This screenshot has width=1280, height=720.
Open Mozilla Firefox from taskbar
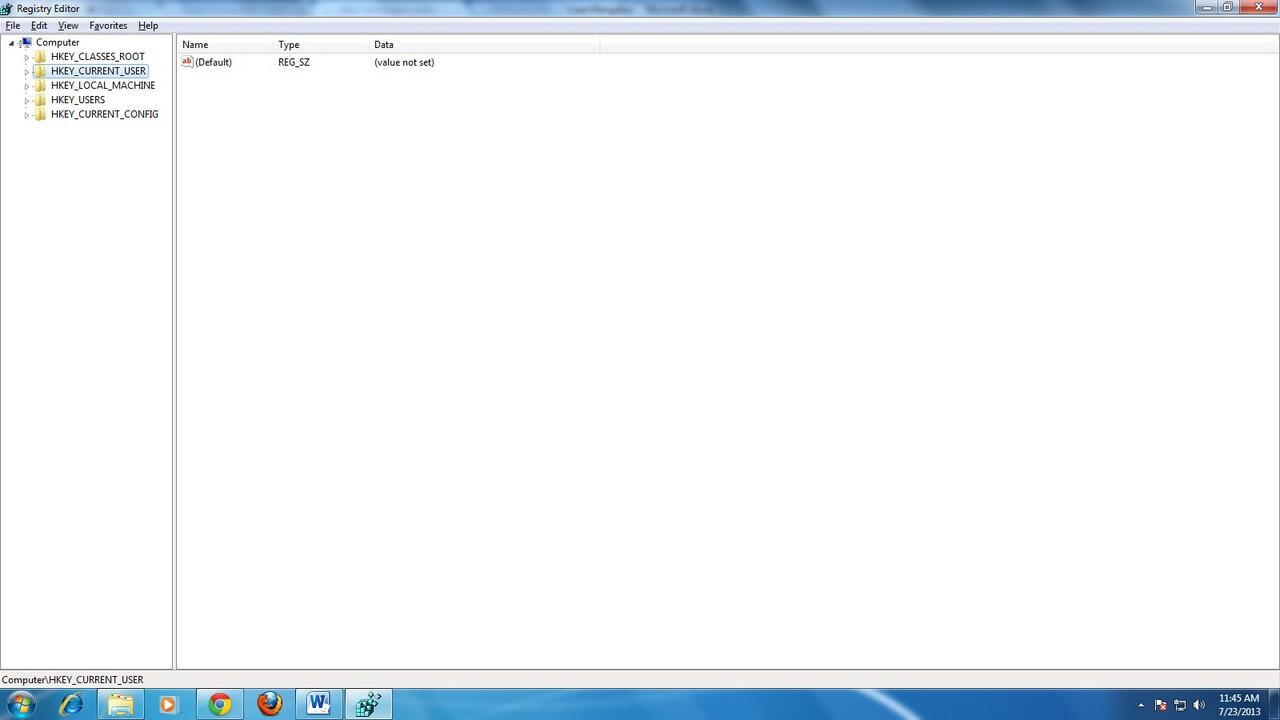[269, 705]
